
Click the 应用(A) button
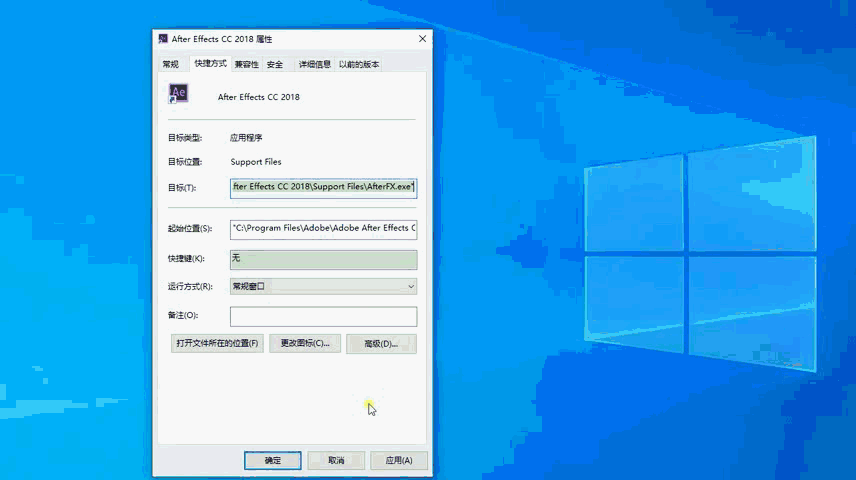point(399,460)
